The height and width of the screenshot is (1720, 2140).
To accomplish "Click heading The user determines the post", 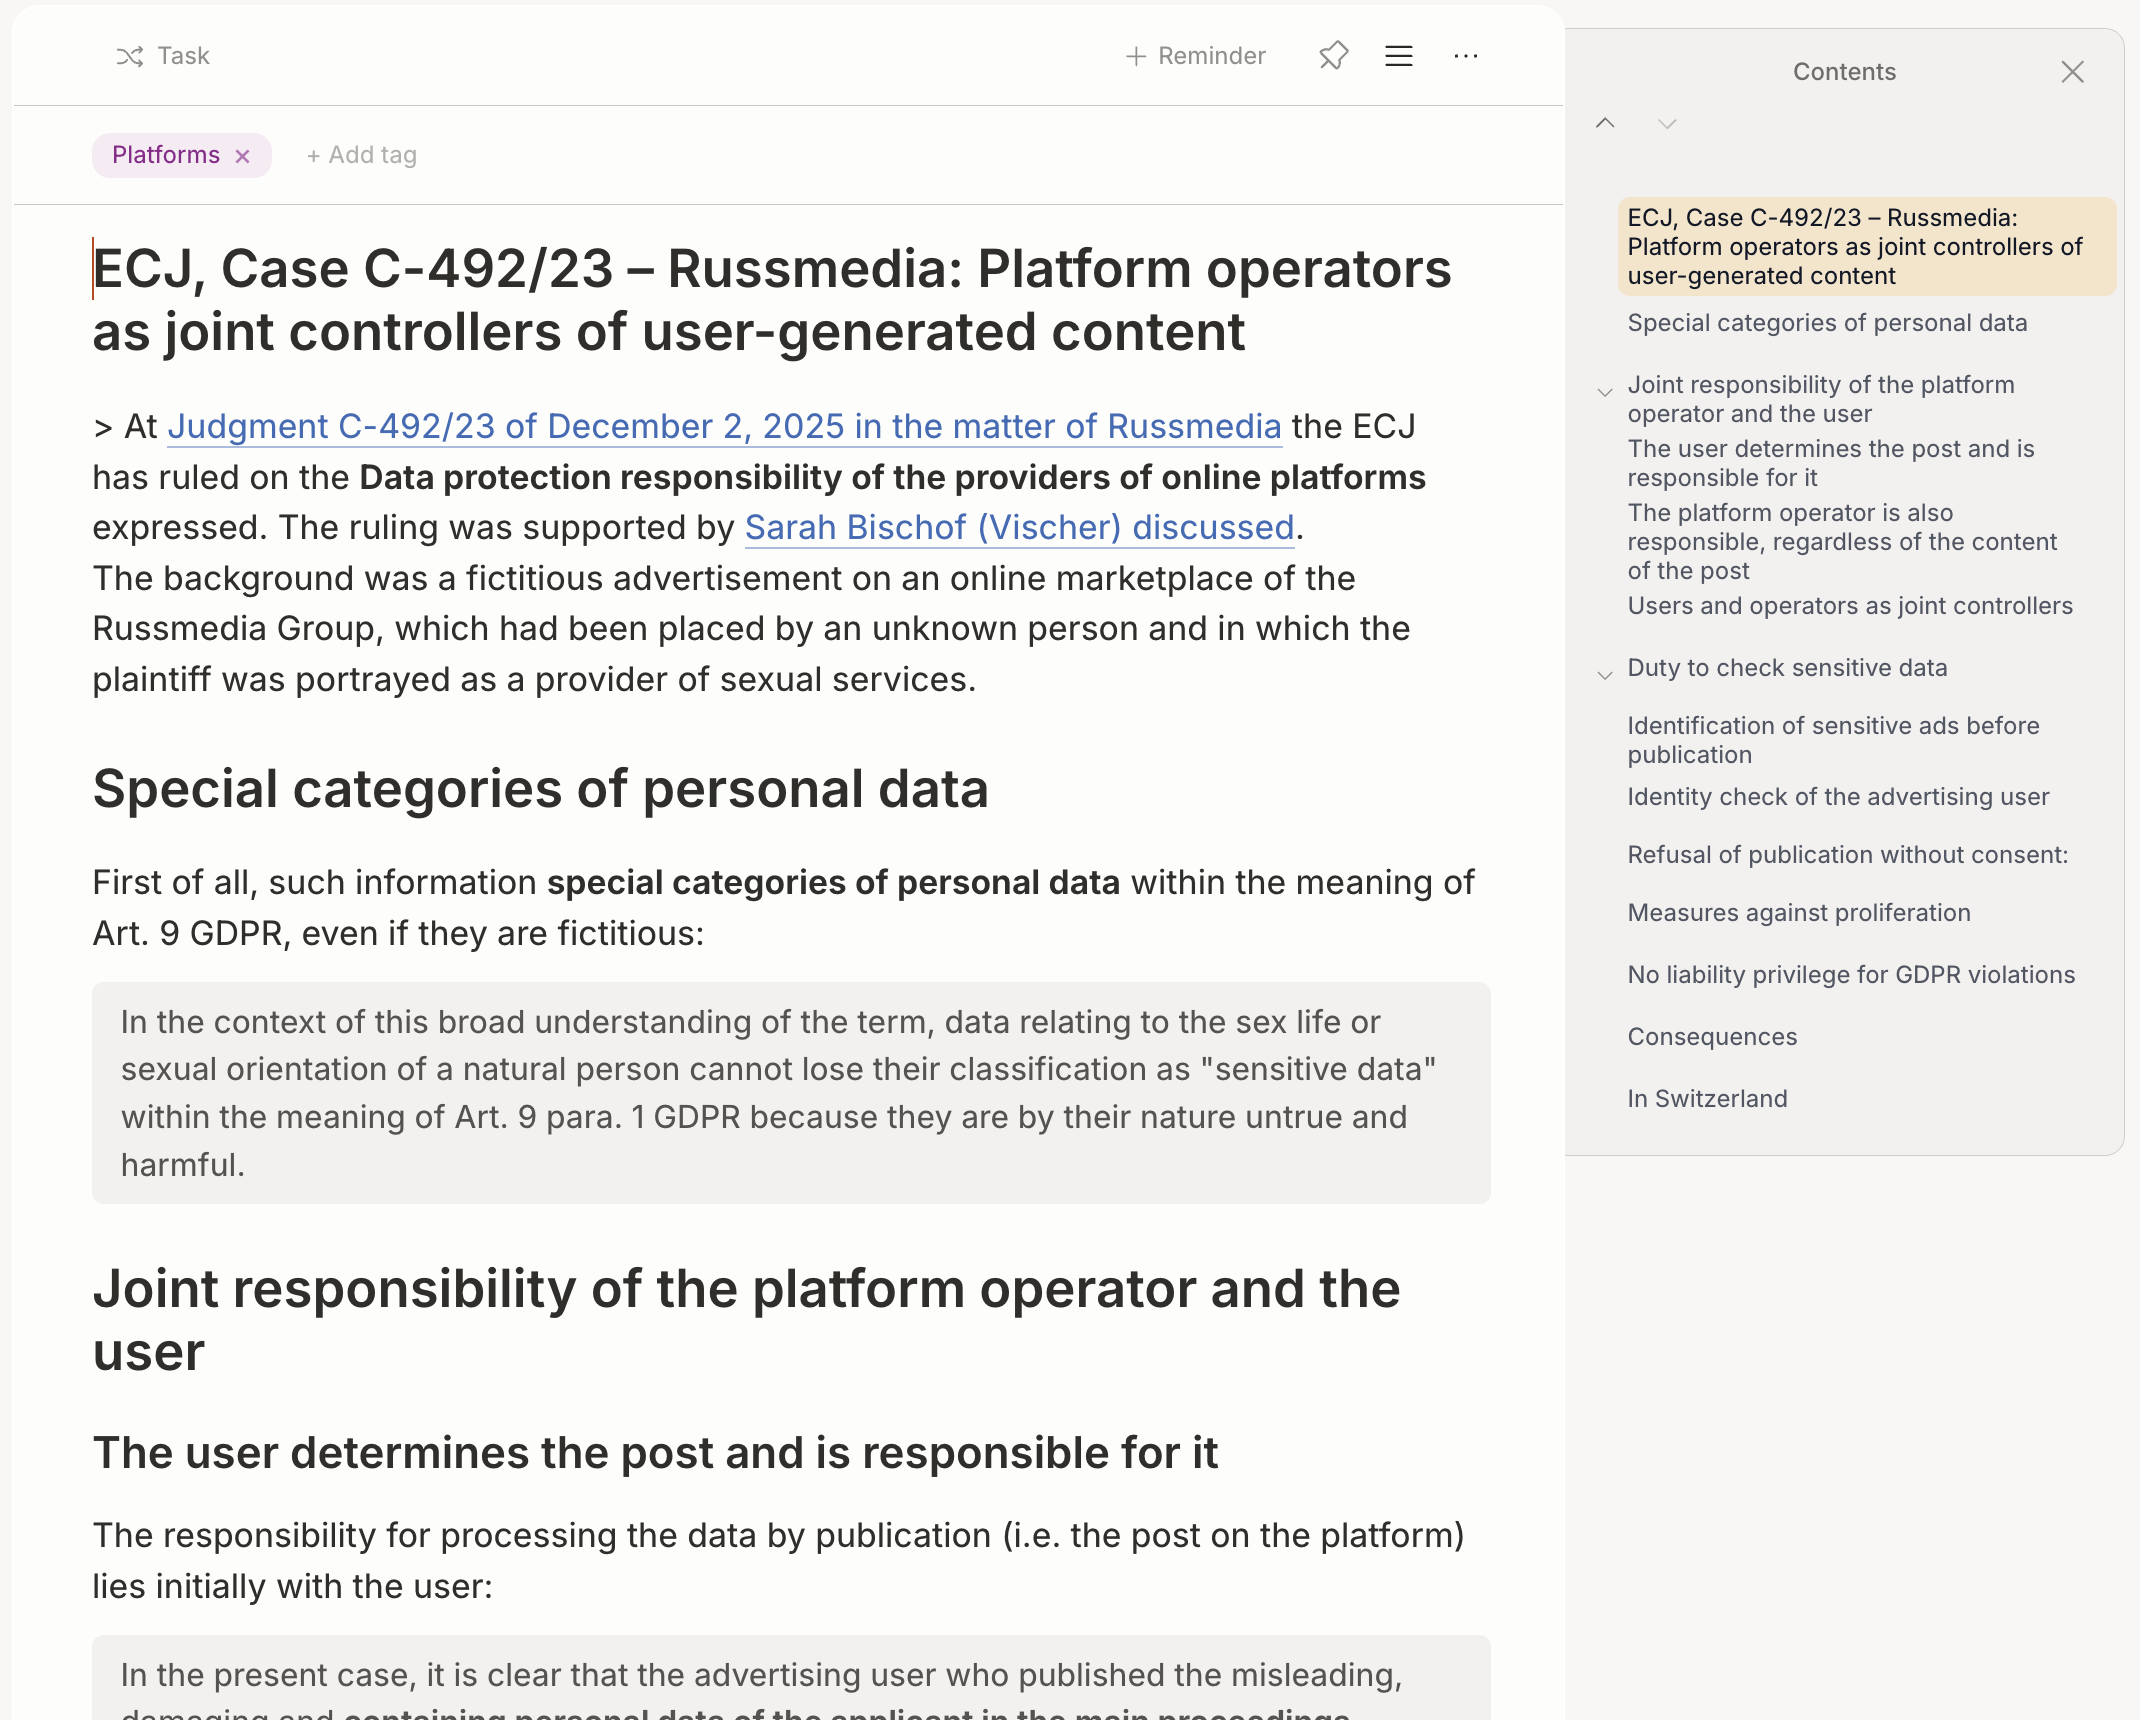I will (x=655, y=1453).
